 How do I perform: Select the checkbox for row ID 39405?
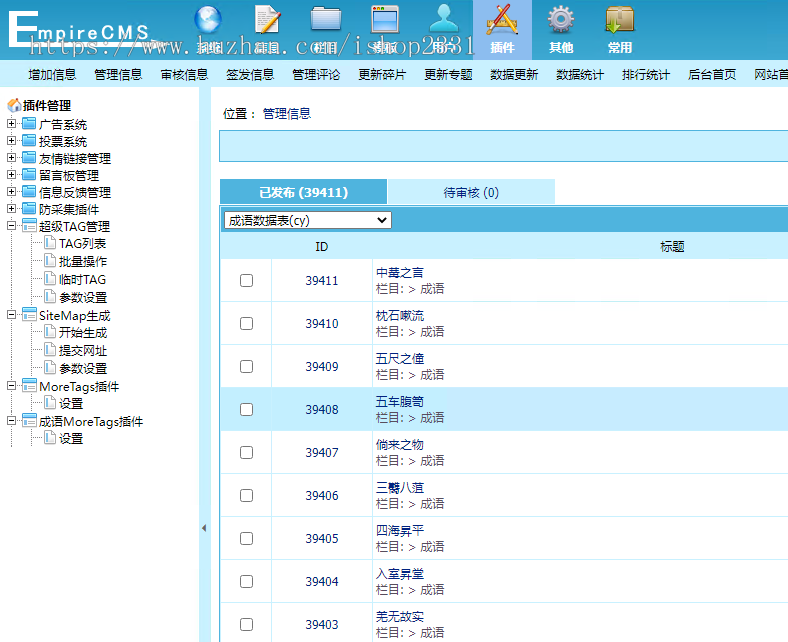point(247,539)
